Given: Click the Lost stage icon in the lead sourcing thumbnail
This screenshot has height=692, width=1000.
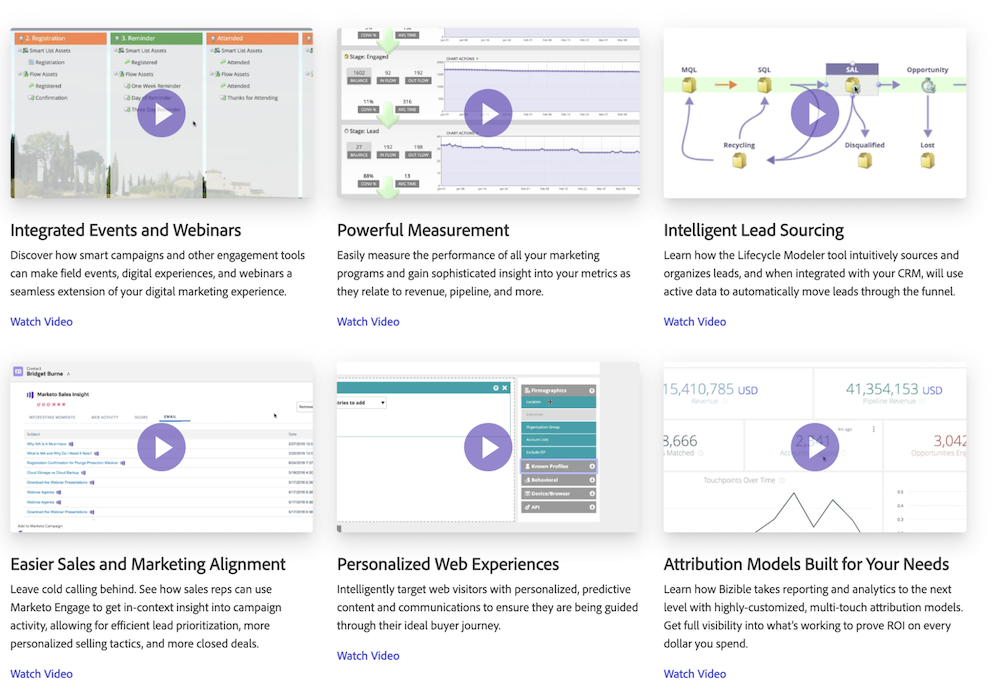Looking at the screenshot, I should click(927, 160).
